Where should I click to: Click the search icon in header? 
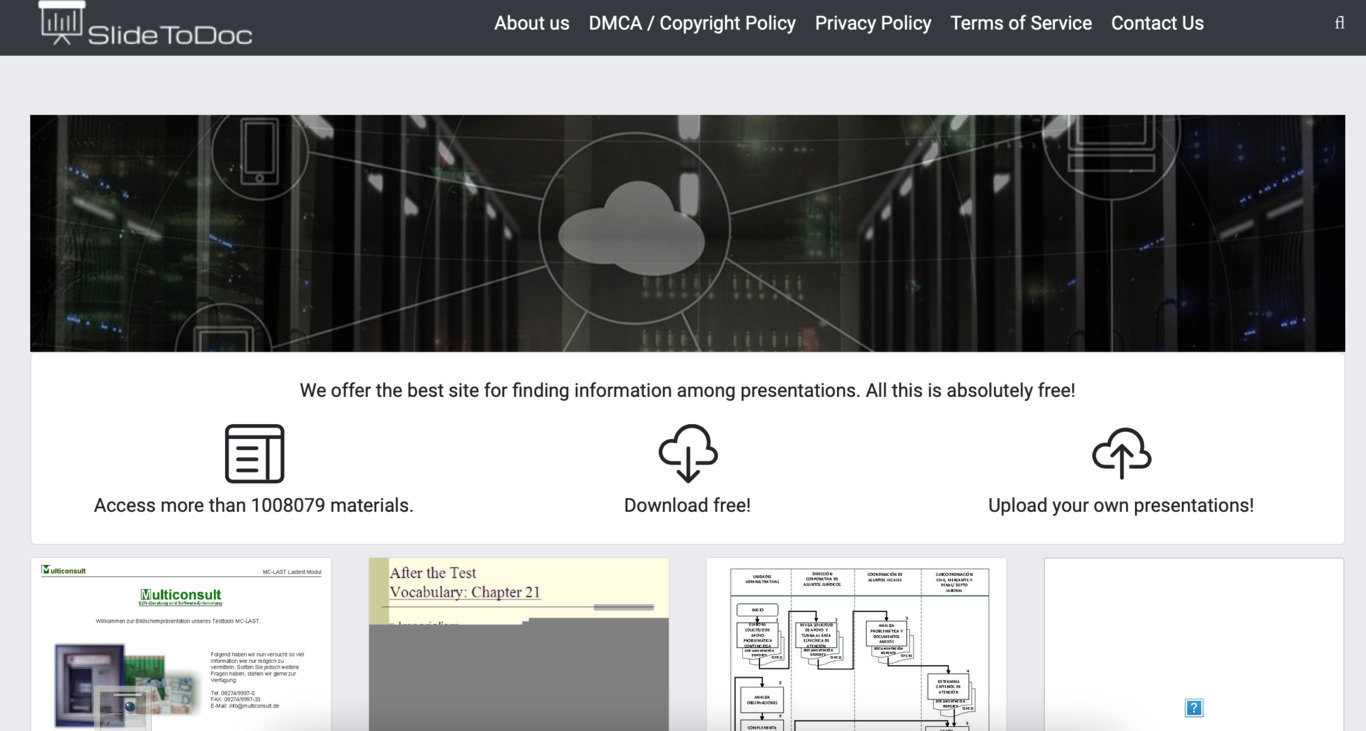(1340, 23)
